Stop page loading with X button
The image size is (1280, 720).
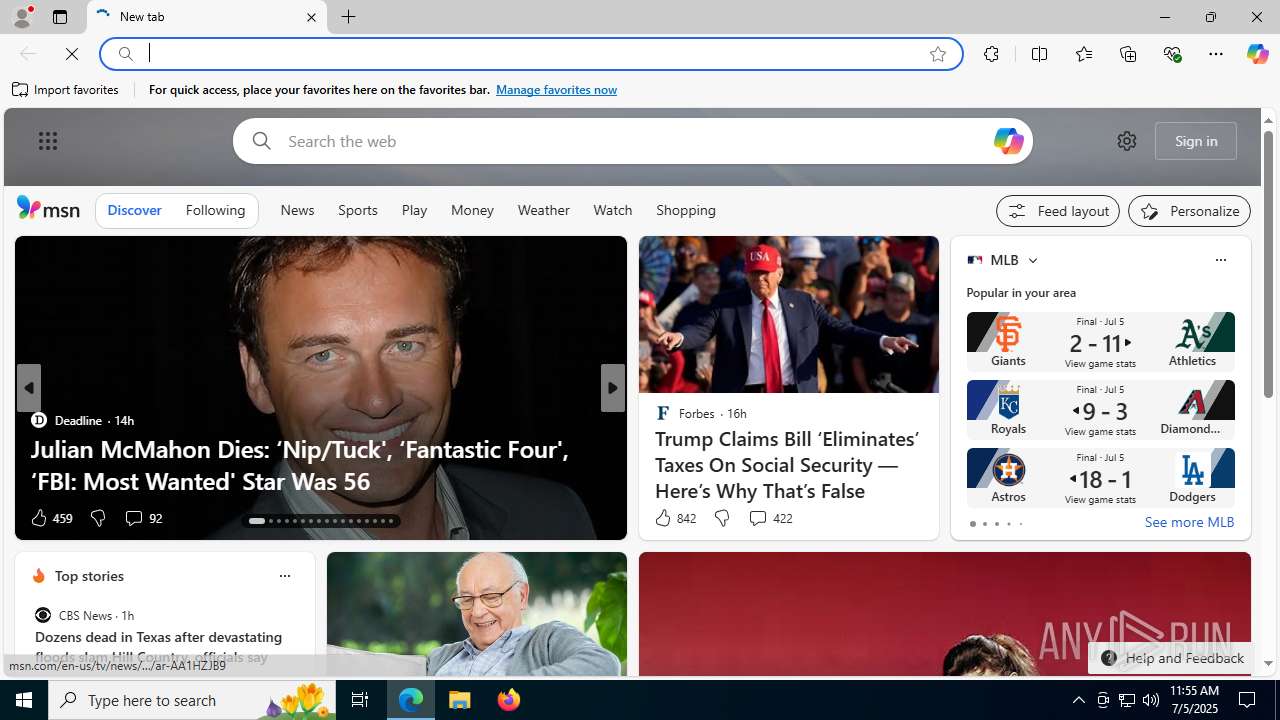[72, 54]
